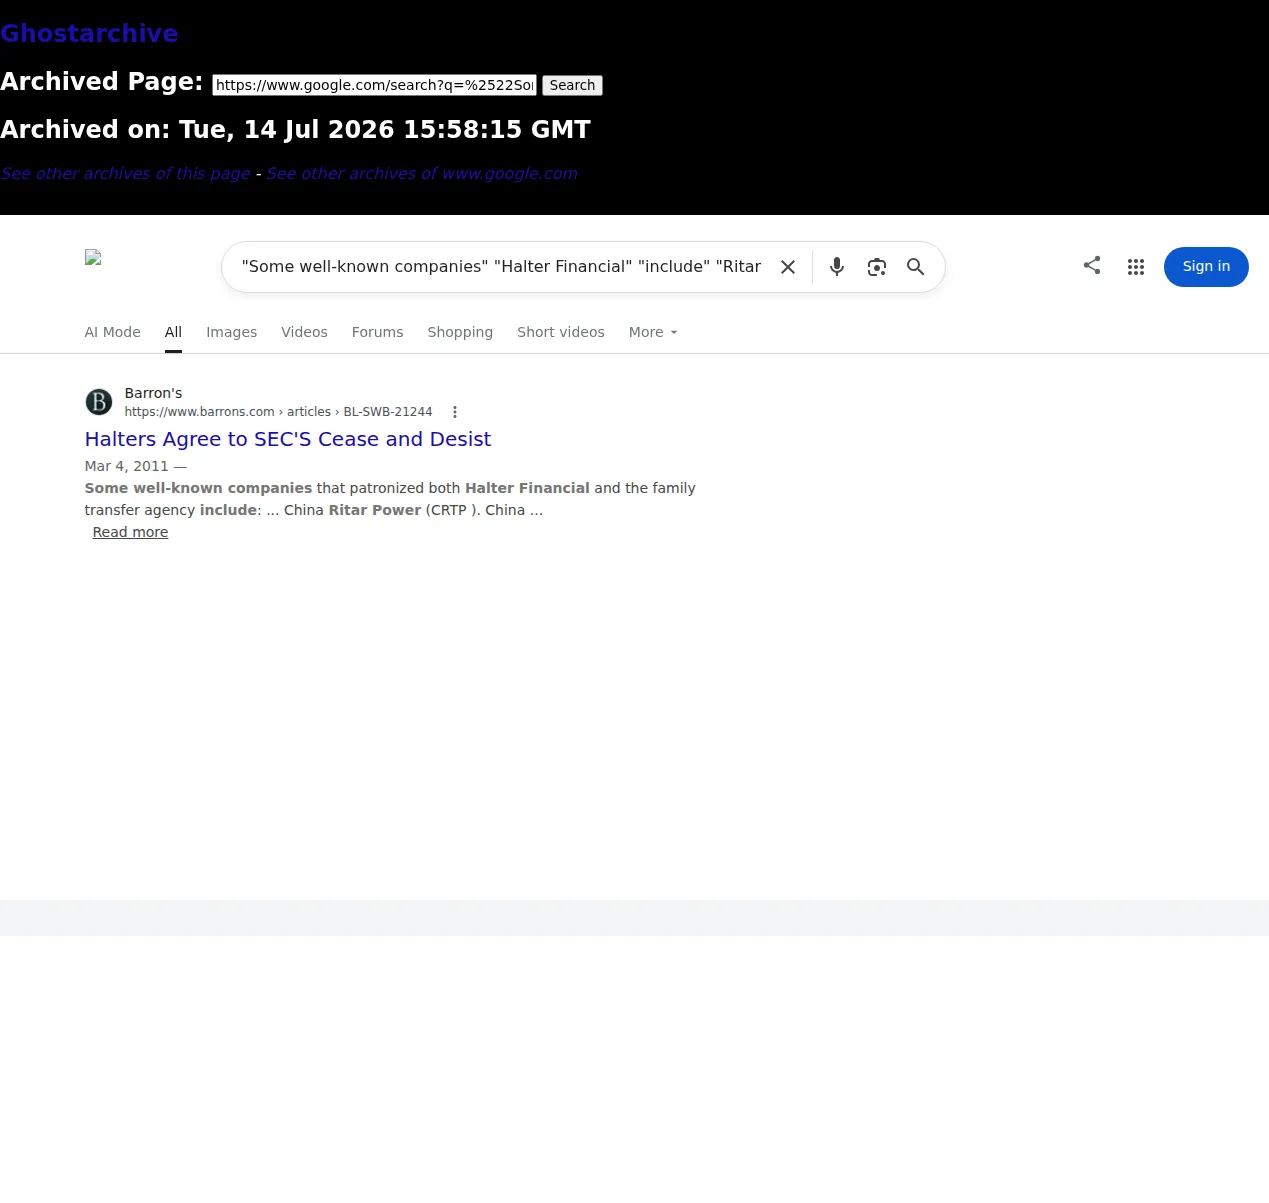Screen dimensions: 1269x1203
Task: Sign in with the blue button
Action: [1206, 267]
